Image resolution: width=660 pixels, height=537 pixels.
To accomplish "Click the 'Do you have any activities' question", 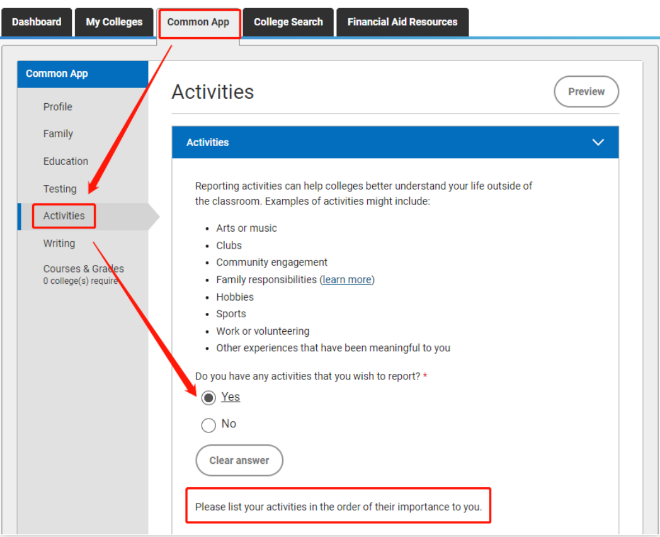I will point(308,376).
